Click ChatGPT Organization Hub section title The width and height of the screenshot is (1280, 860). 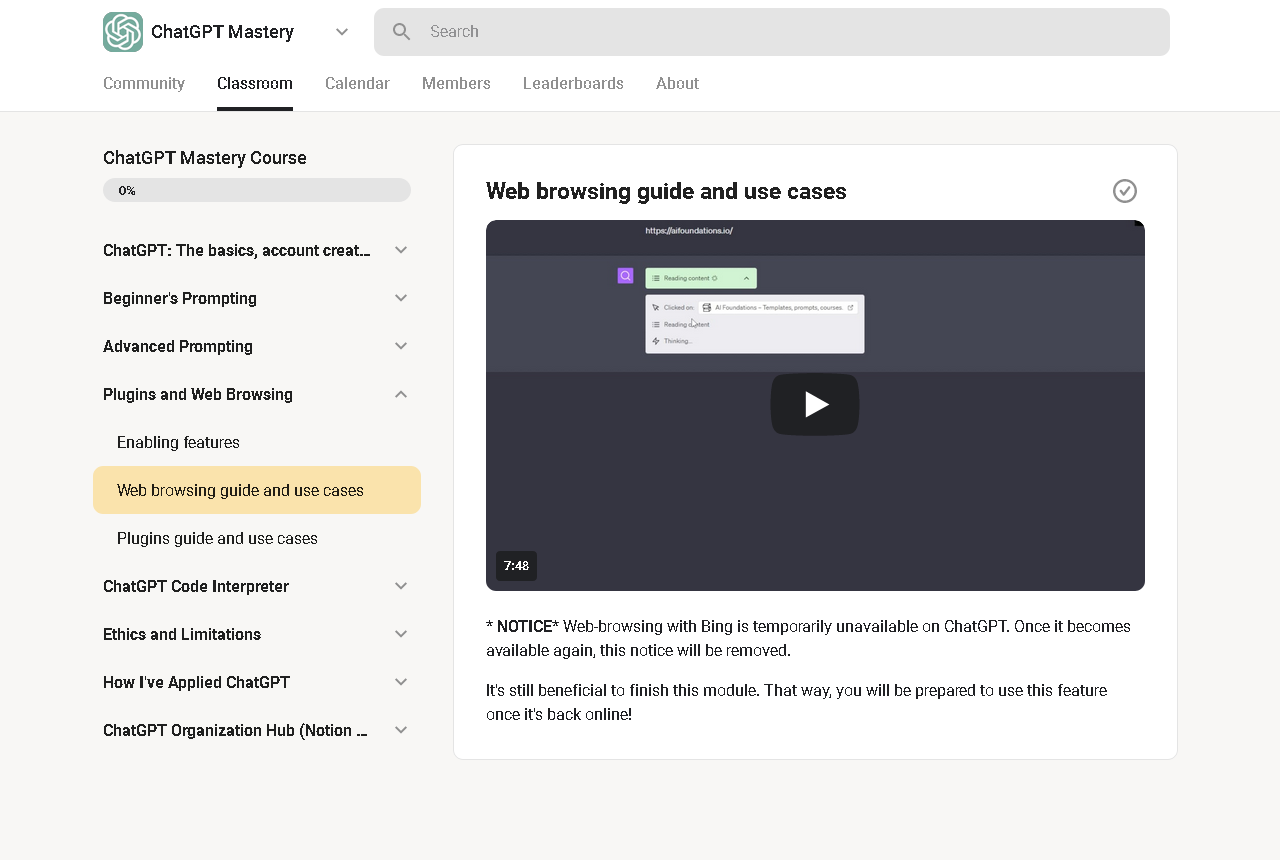[x=236, y=730]
